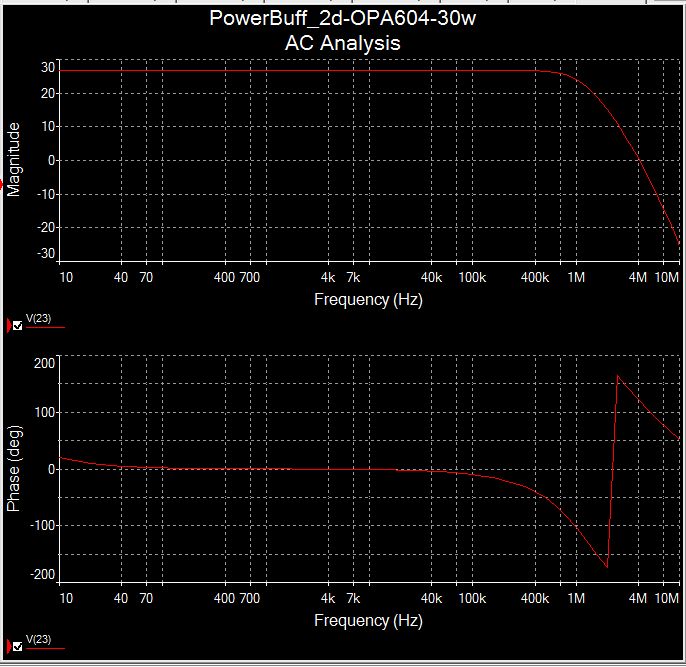Click the 1M frequency tick under the Magnitude plot

pyautogui.click(x=576, y=277)
